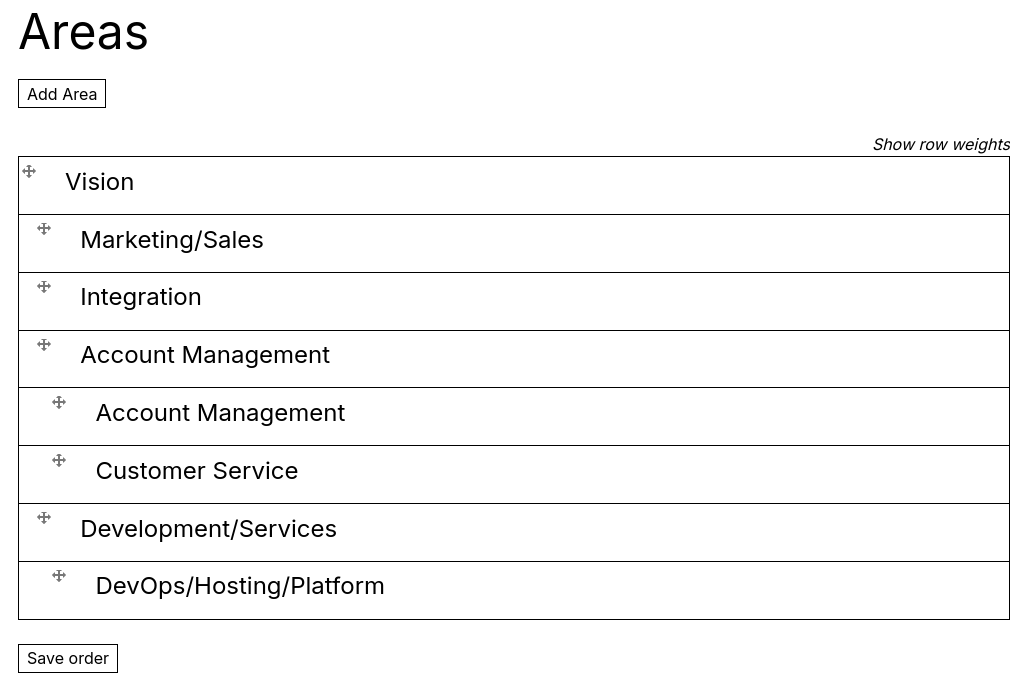Click the DevOps/Hosting/Platform drag handle
This screenshot has width=1034, height=693.
[x=59, y=576]
